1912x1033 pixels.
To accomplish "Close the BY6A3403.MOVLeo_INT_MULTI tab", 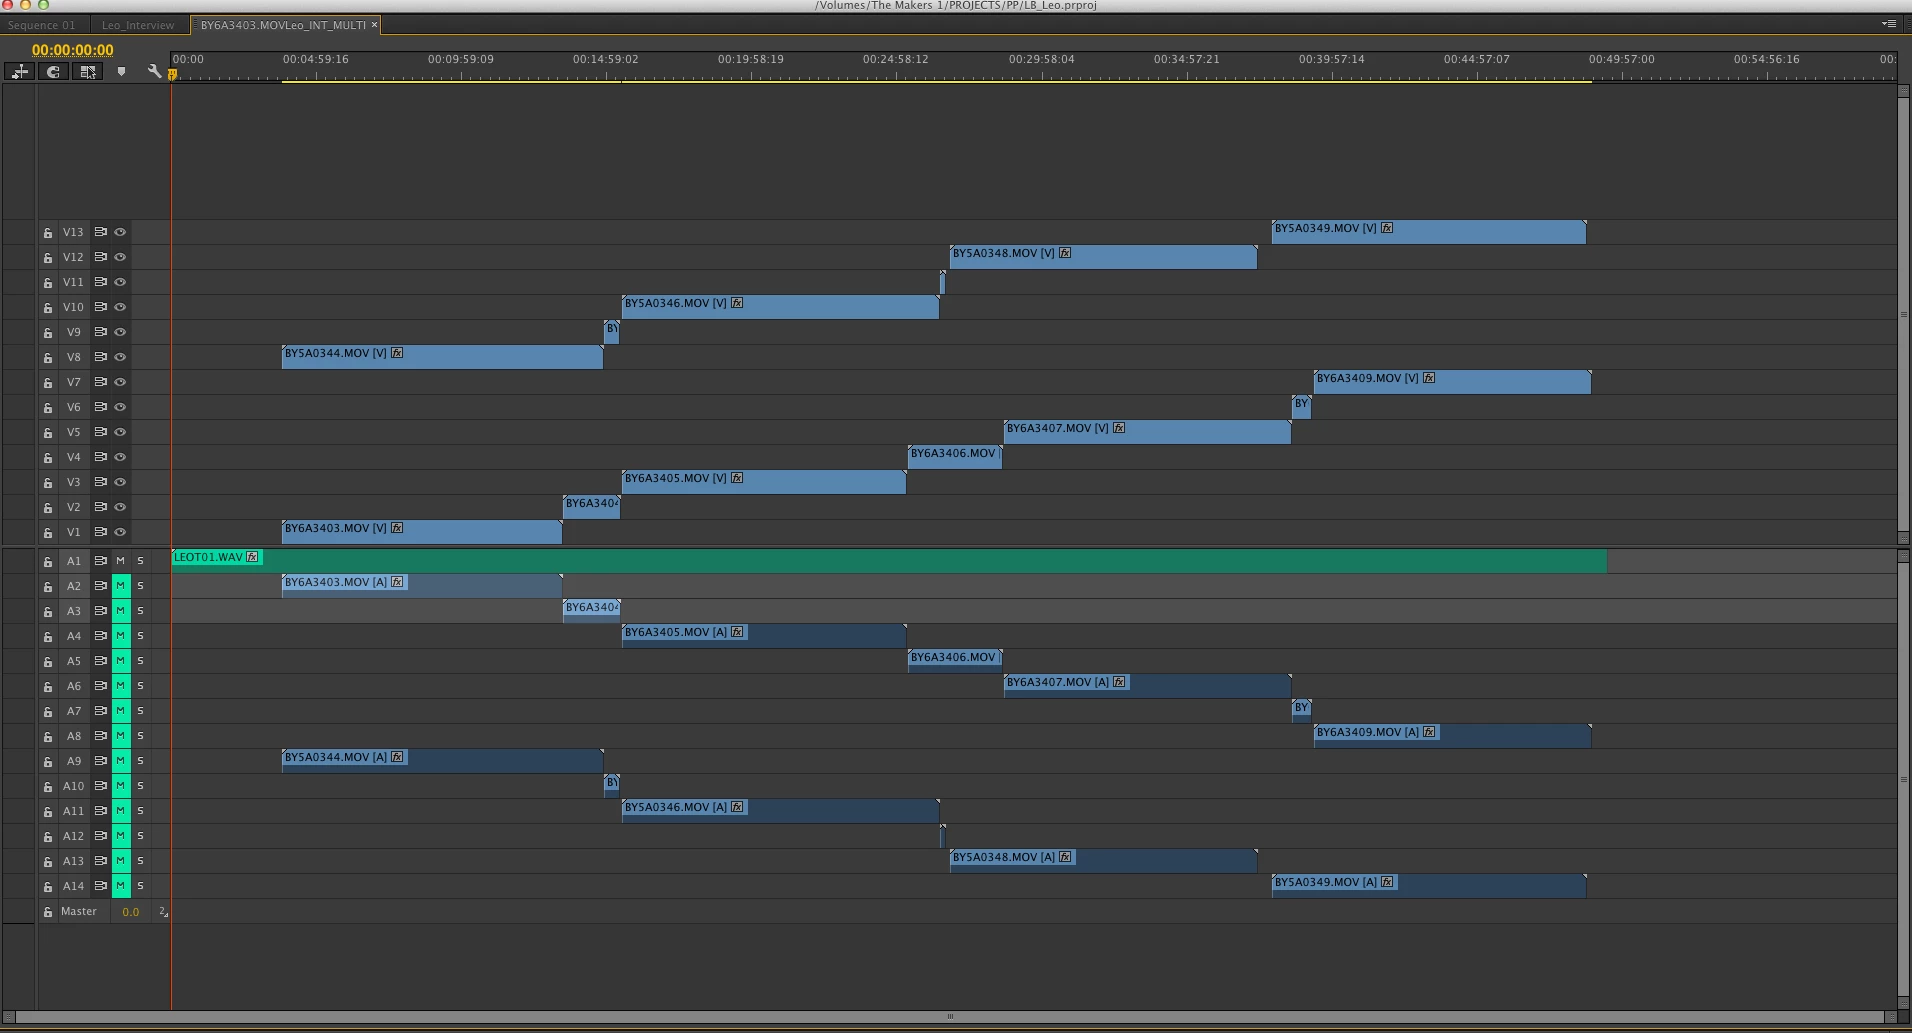I will coord(375,25).
